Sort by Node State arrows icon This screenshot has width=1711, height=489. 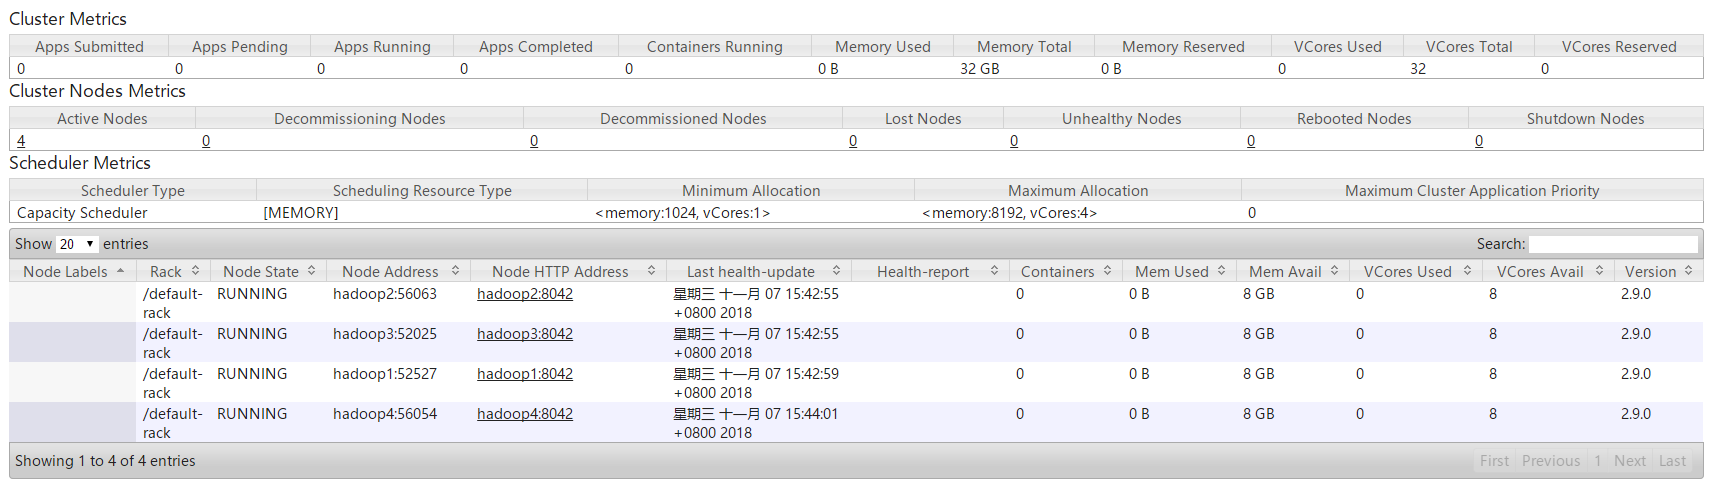tap(312, 271)
